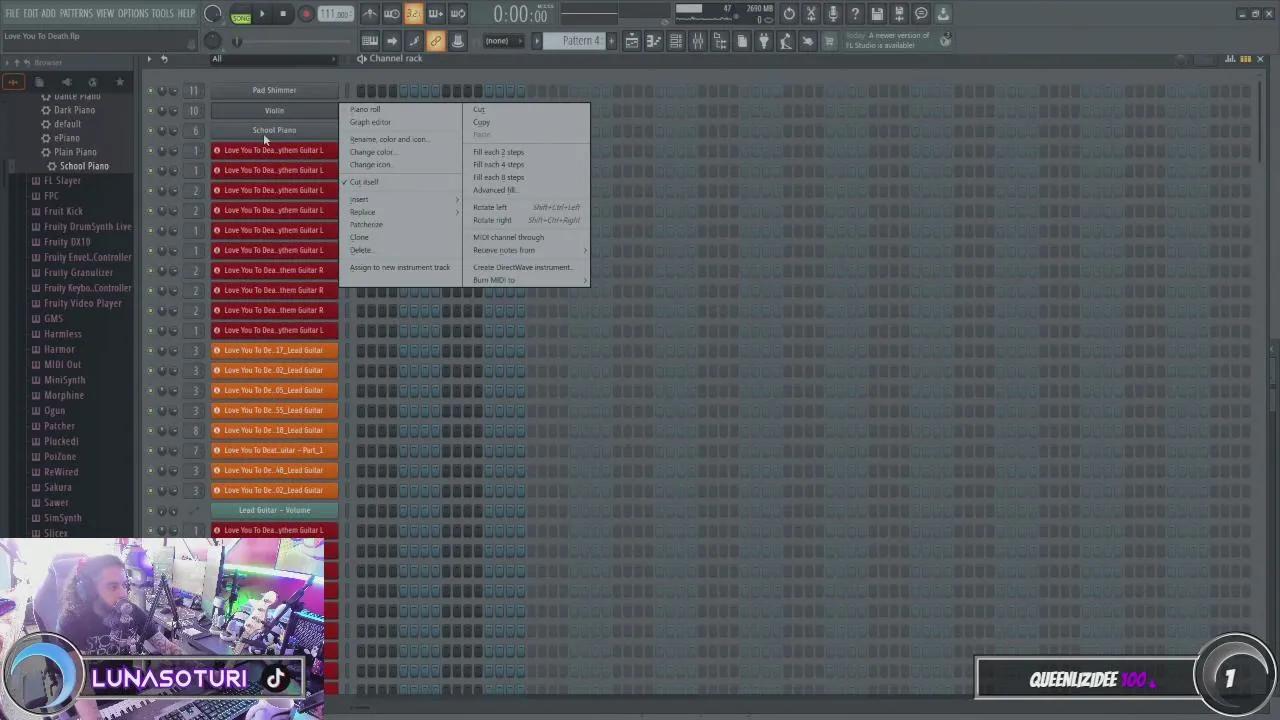Image resolution: width=1280 pixels, height=720 pixels.
Task: Click the School Piano channel button
Action: pyautogui.click(x=274, y=130)
